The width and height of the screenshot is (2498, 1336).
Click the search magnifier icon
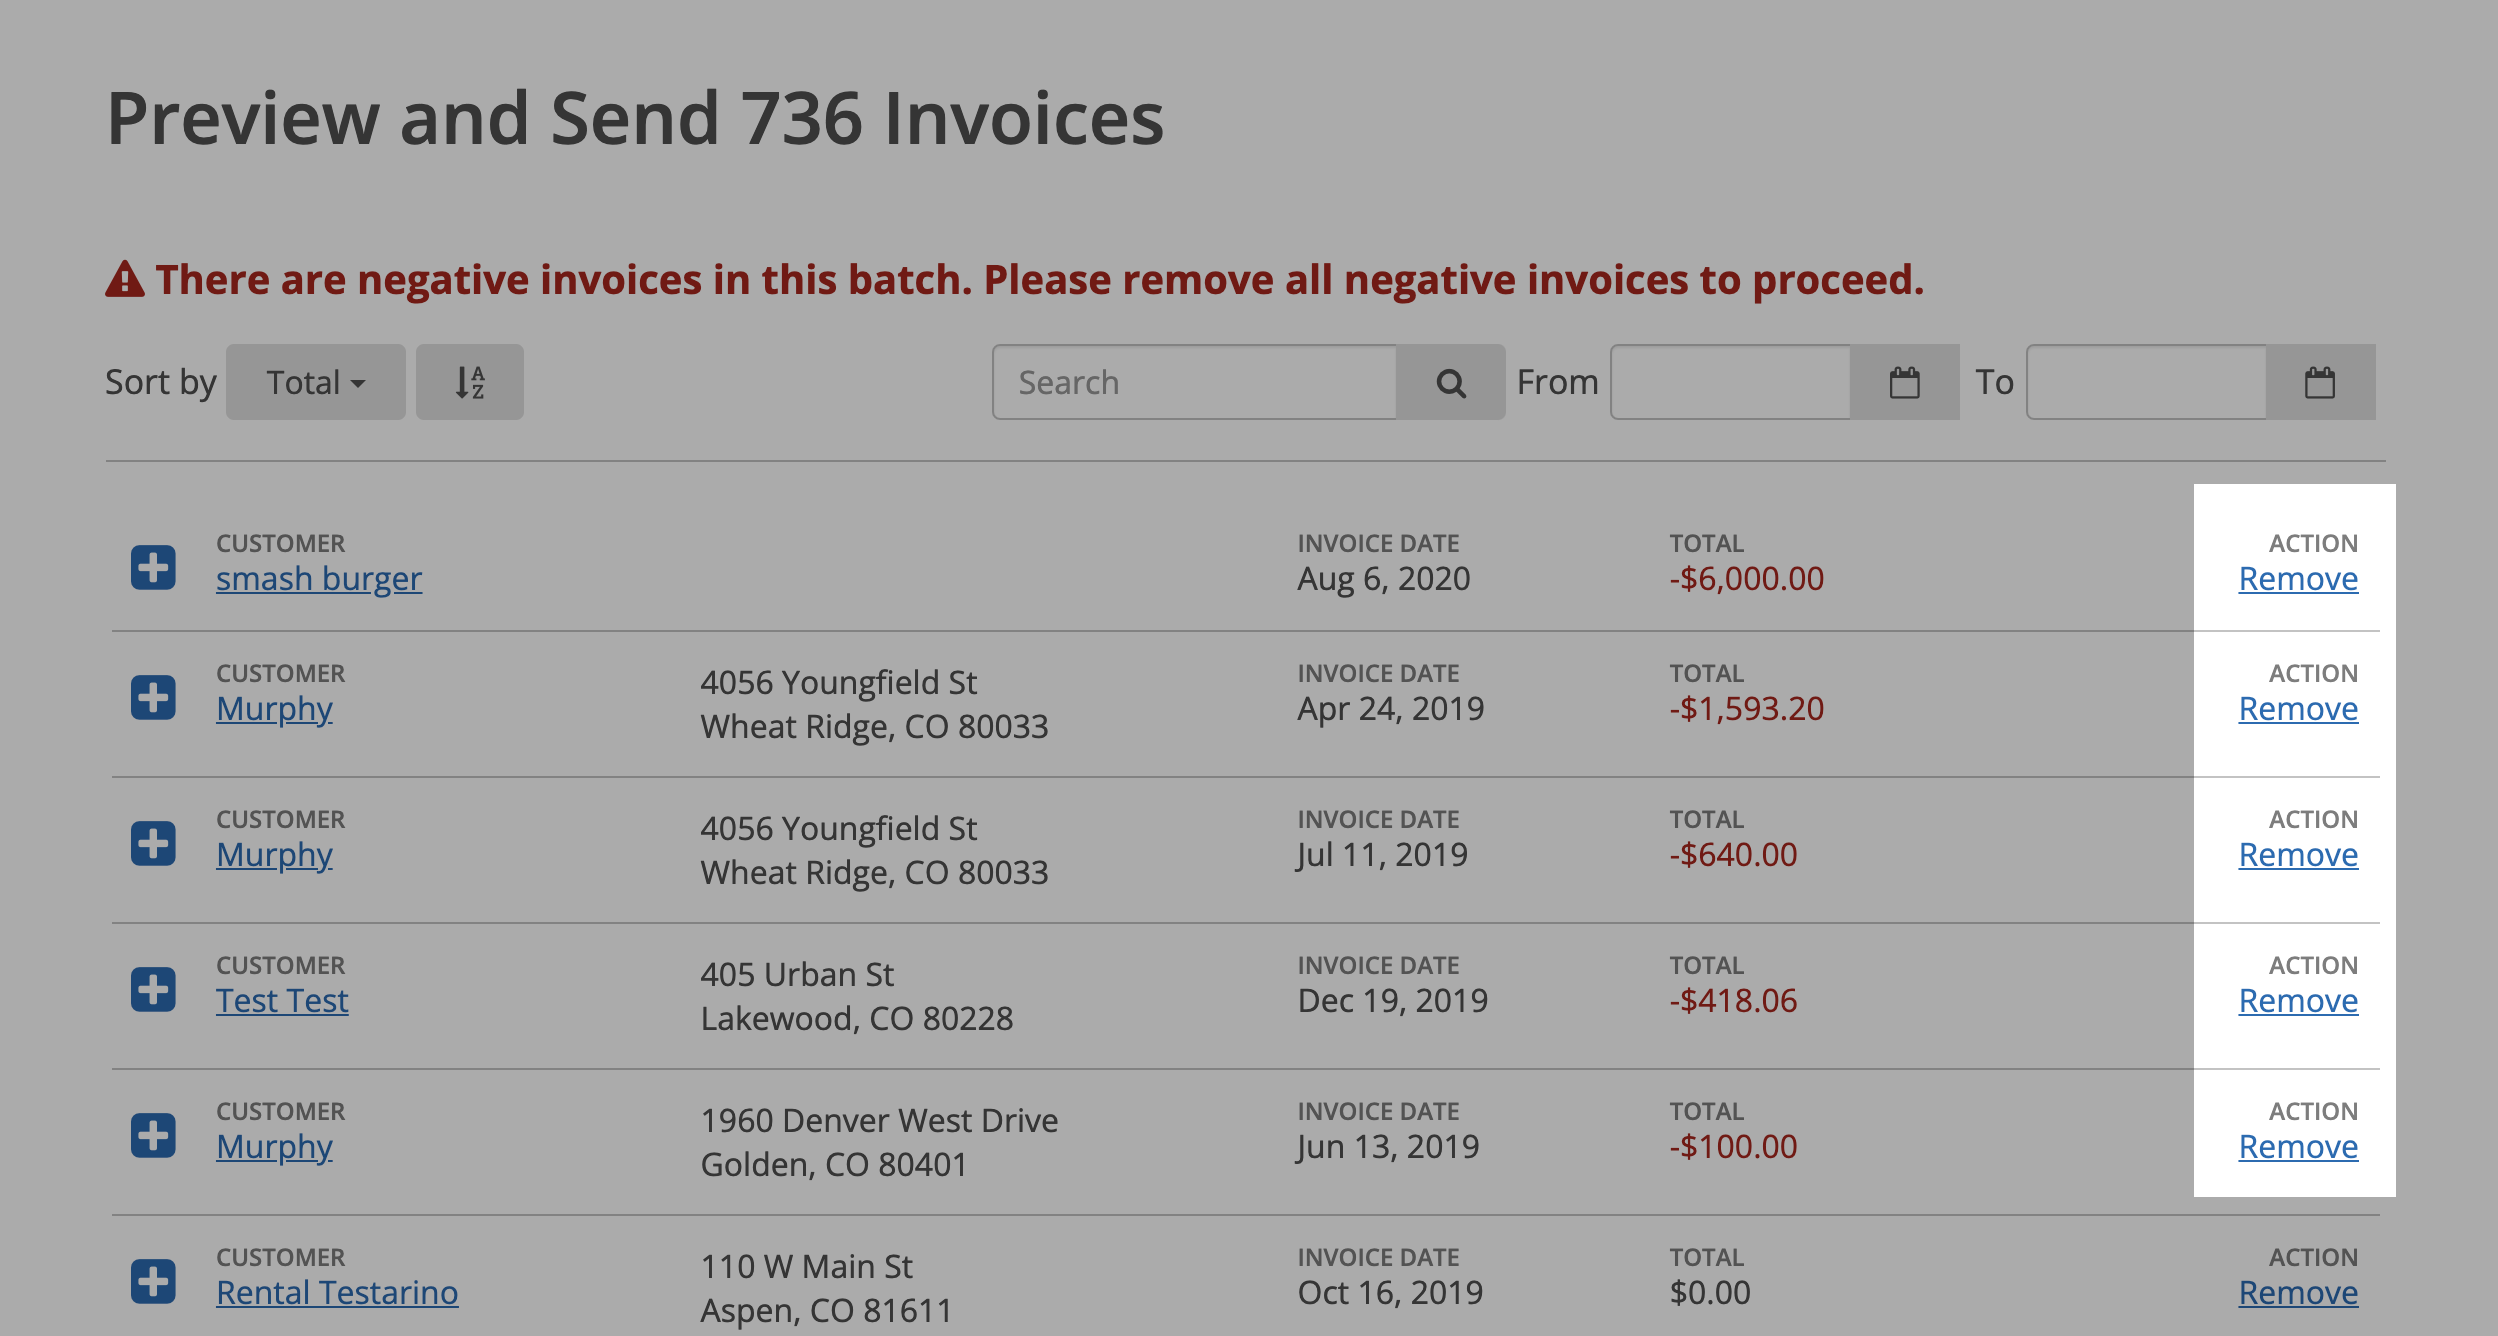(1450, 382)
